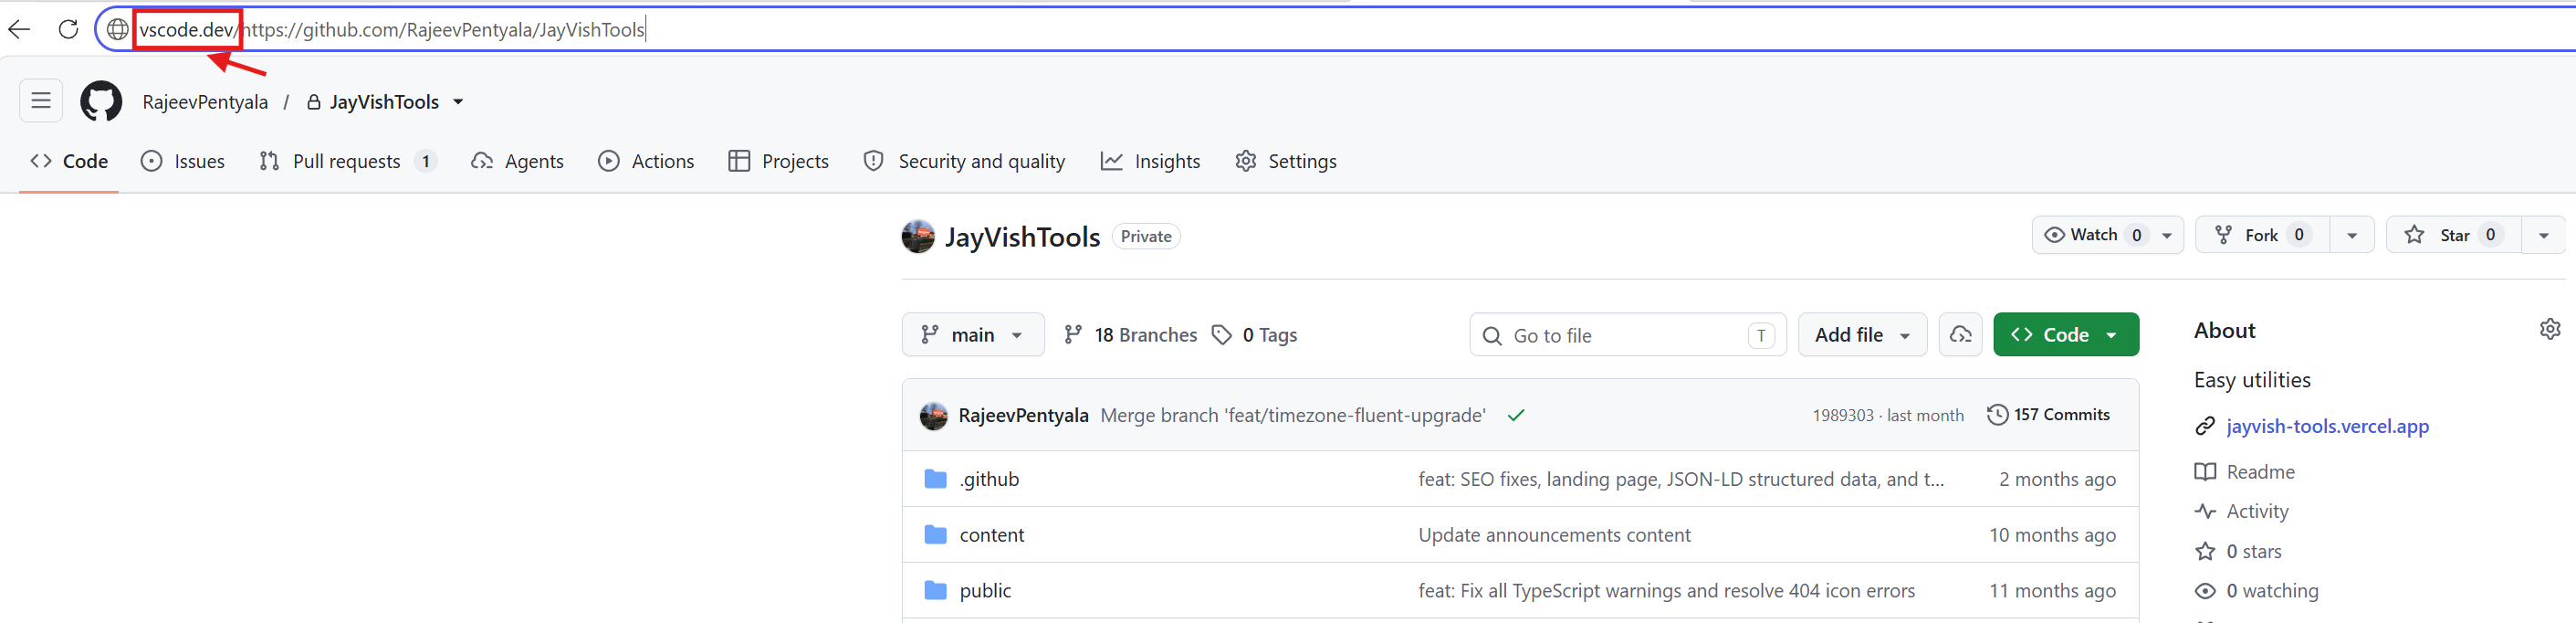Star the repository
2576x623 pixels.
coord(2454,235)
